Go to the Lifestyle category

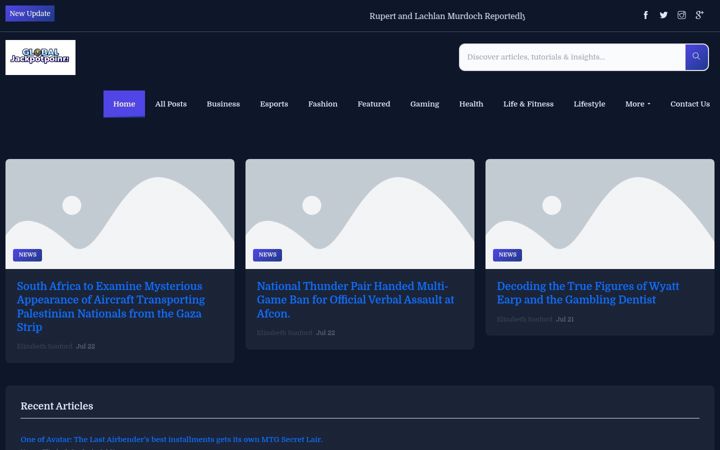(x=589, y=104)
